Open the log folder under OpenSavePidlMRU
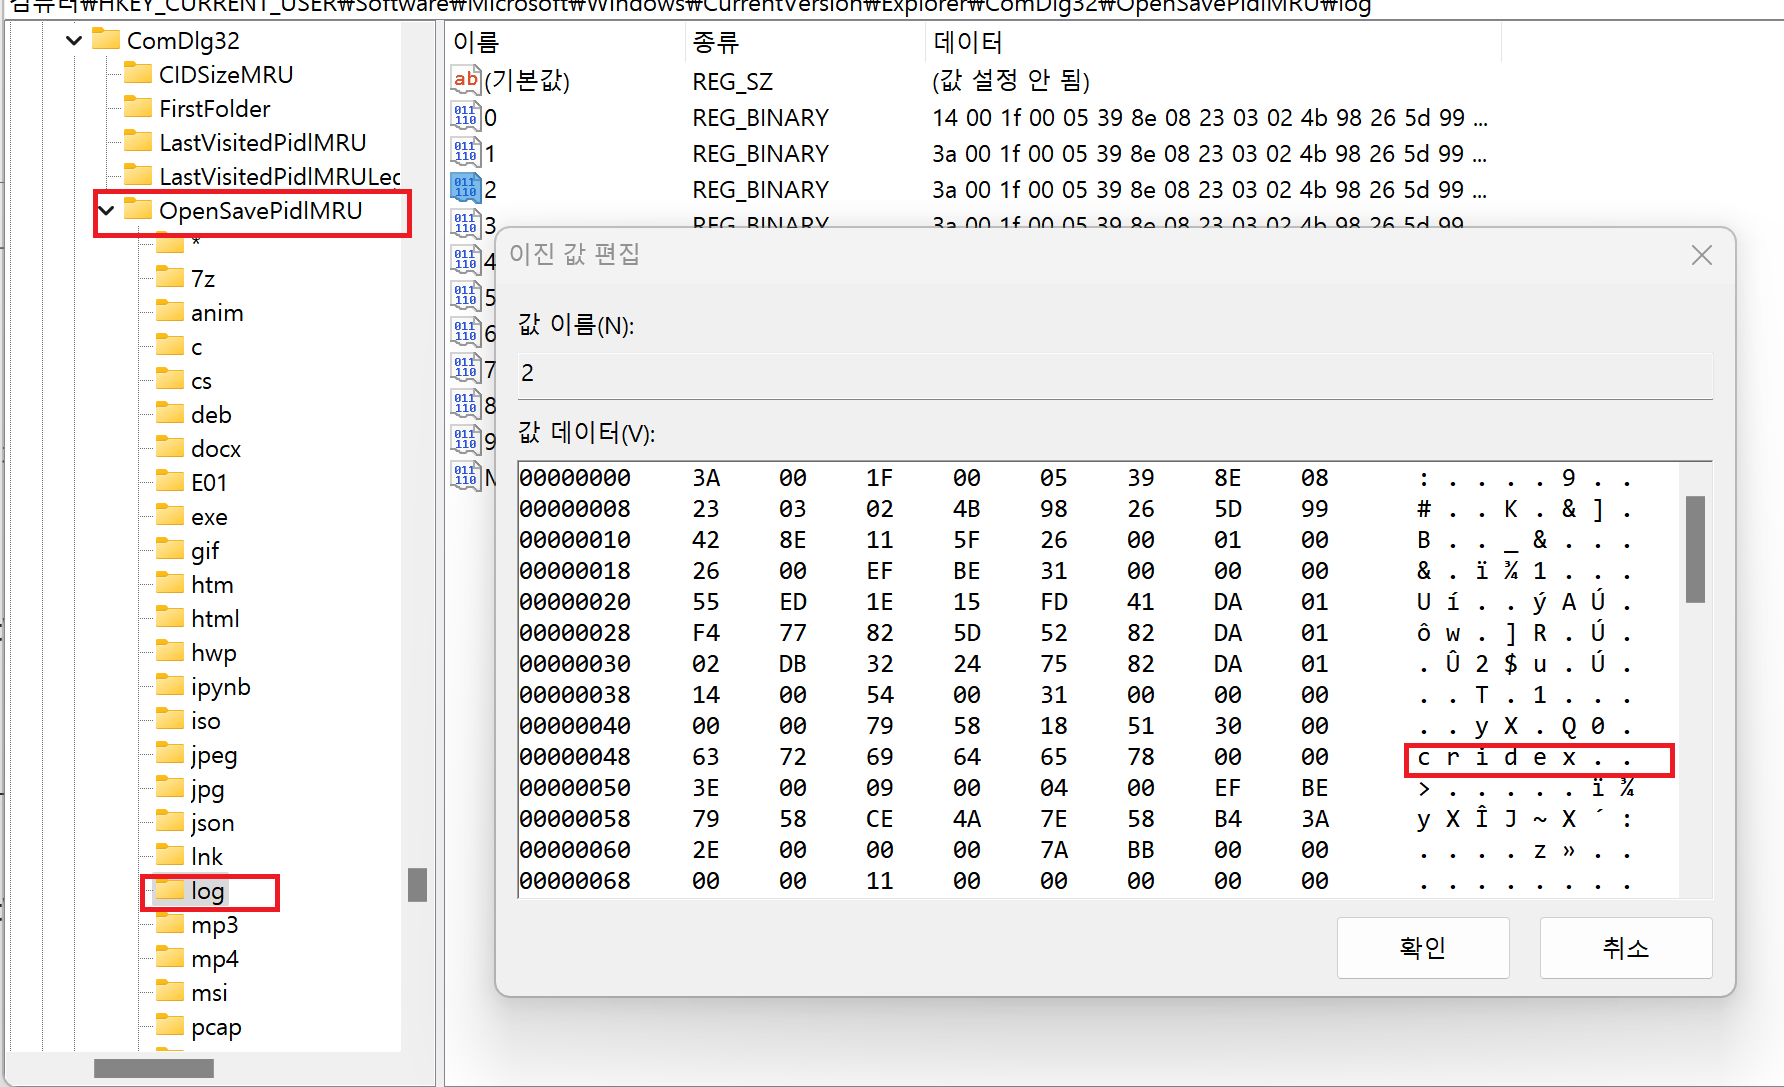Screen dimensions: 1784x1087 point(206,890)
